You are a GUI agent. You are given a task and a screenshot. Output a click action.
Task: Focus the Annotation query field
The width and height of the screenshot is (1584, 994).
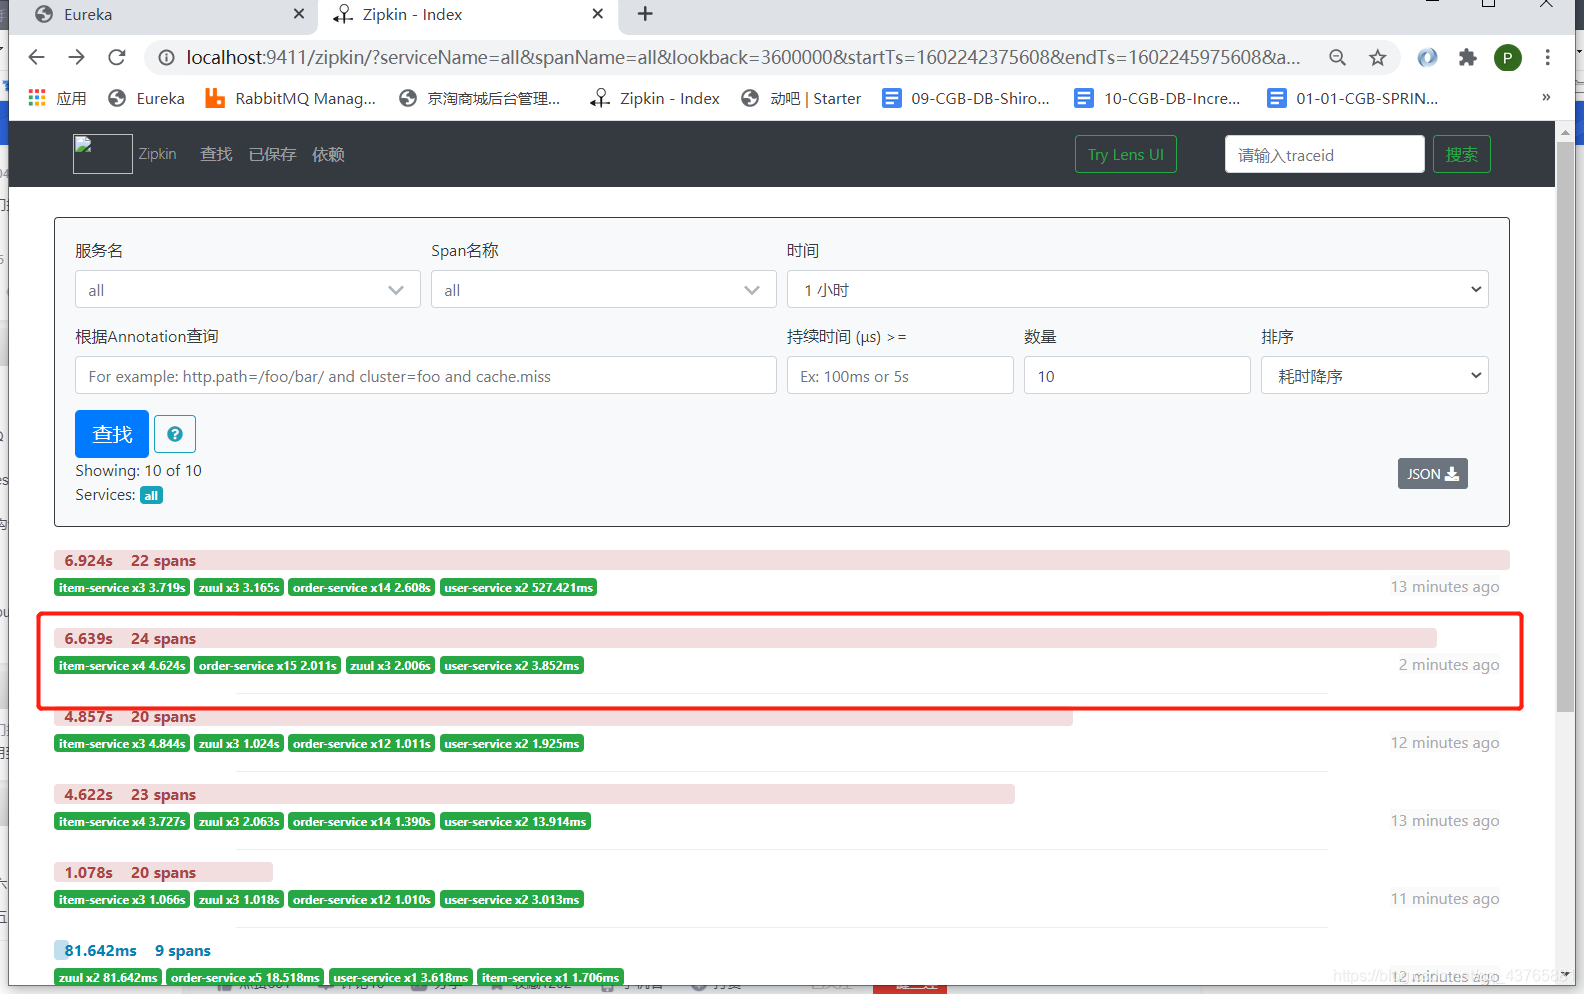click(x=426, y=375)
